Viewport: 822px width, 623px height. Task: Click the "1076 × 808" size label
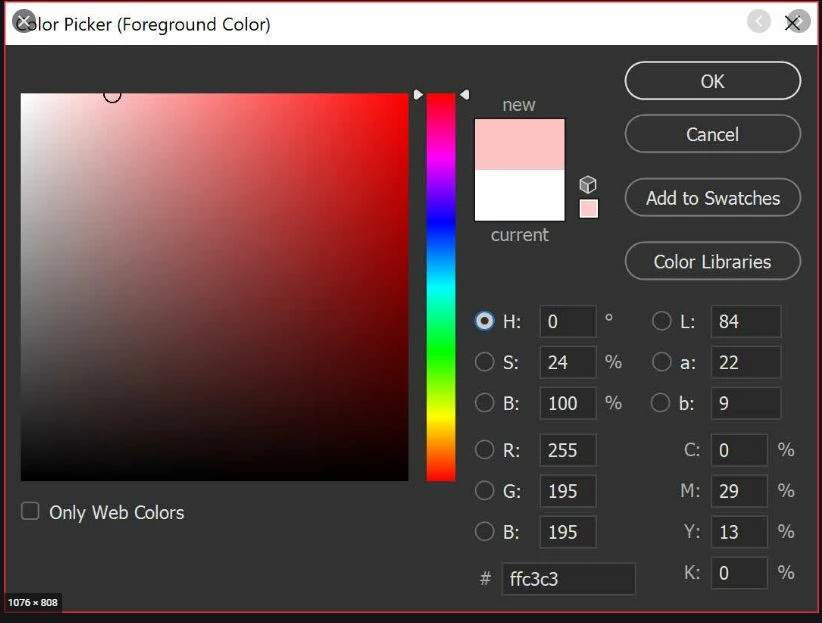pos(33,602)
